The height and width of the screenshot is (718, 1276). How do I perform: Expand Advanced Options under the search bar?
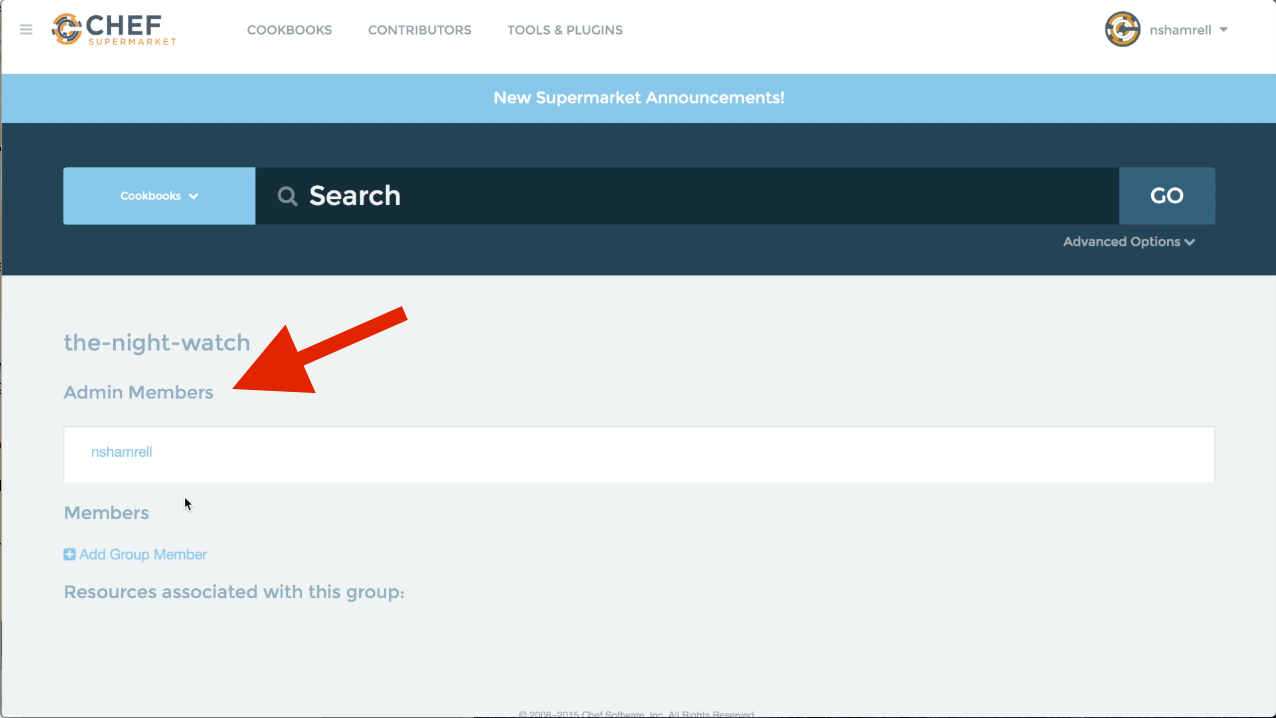pos(1128,242)
